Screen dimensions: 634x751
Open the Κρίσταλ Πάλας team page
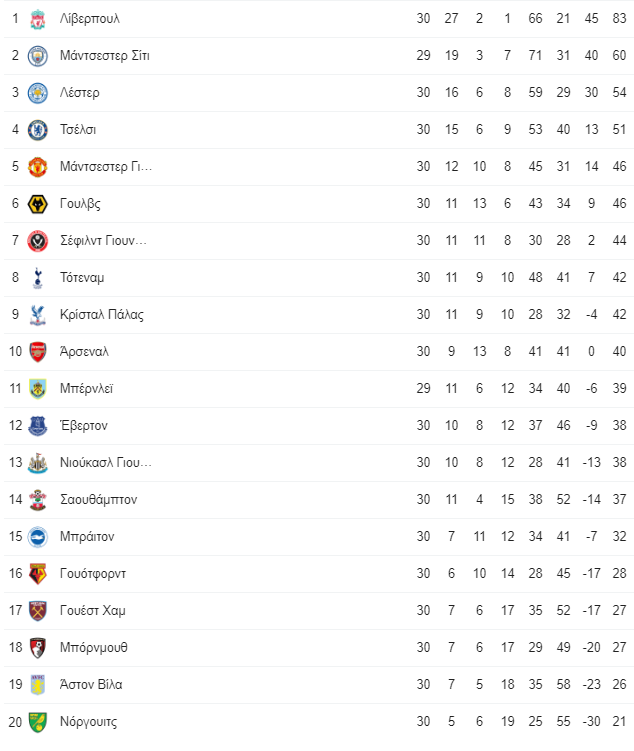click(x=102, y=315)
